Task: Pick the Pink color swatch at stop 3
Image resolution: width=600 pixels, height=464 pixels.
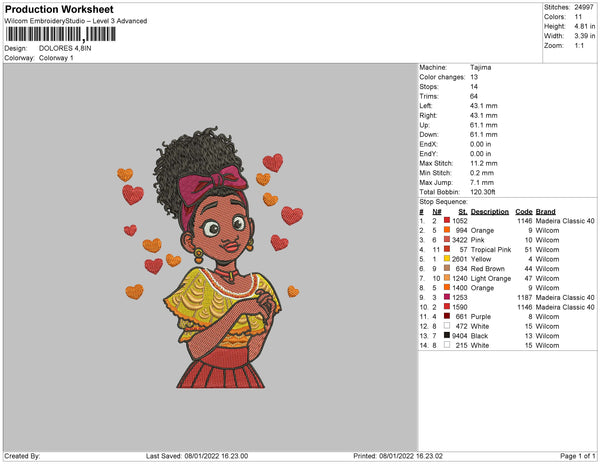Action: pos(447,239)
